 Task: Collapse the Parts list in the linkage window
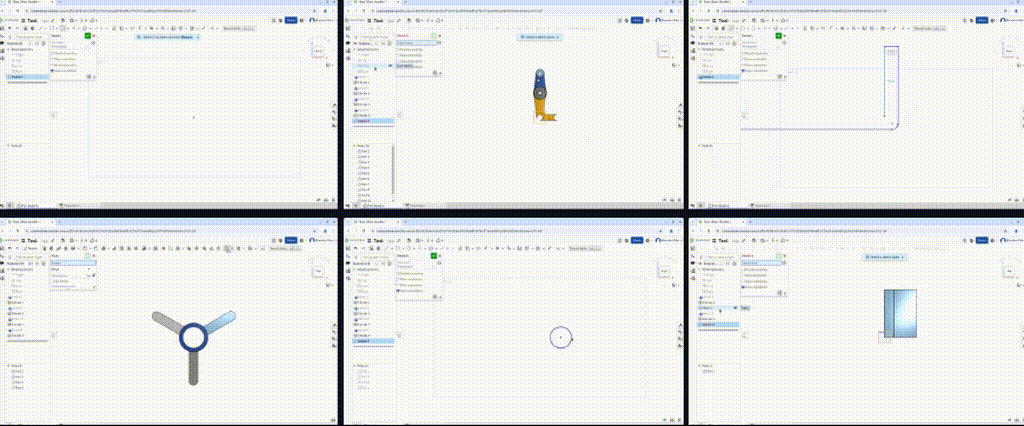[353, 145]
